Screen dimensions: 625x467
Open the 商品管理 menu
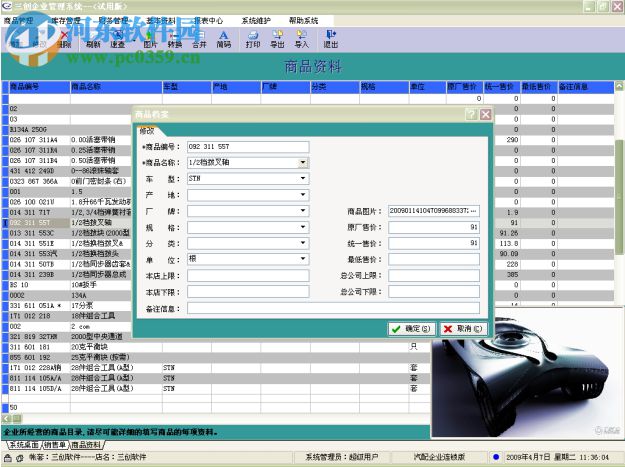[x=18, y=21]
